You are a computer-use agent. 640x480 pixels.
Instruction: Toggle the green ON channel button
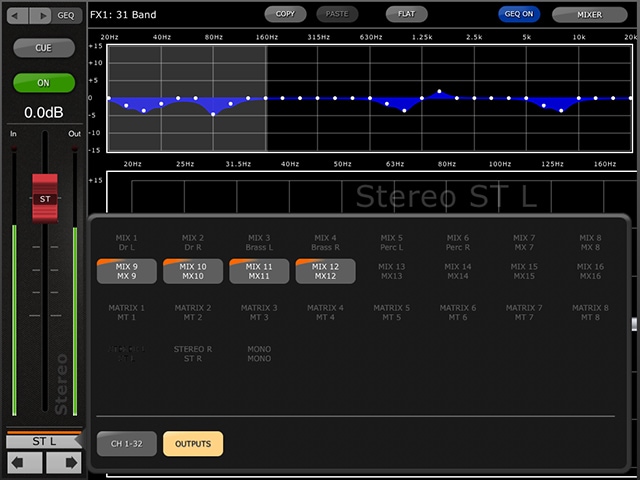pos(44,83)
